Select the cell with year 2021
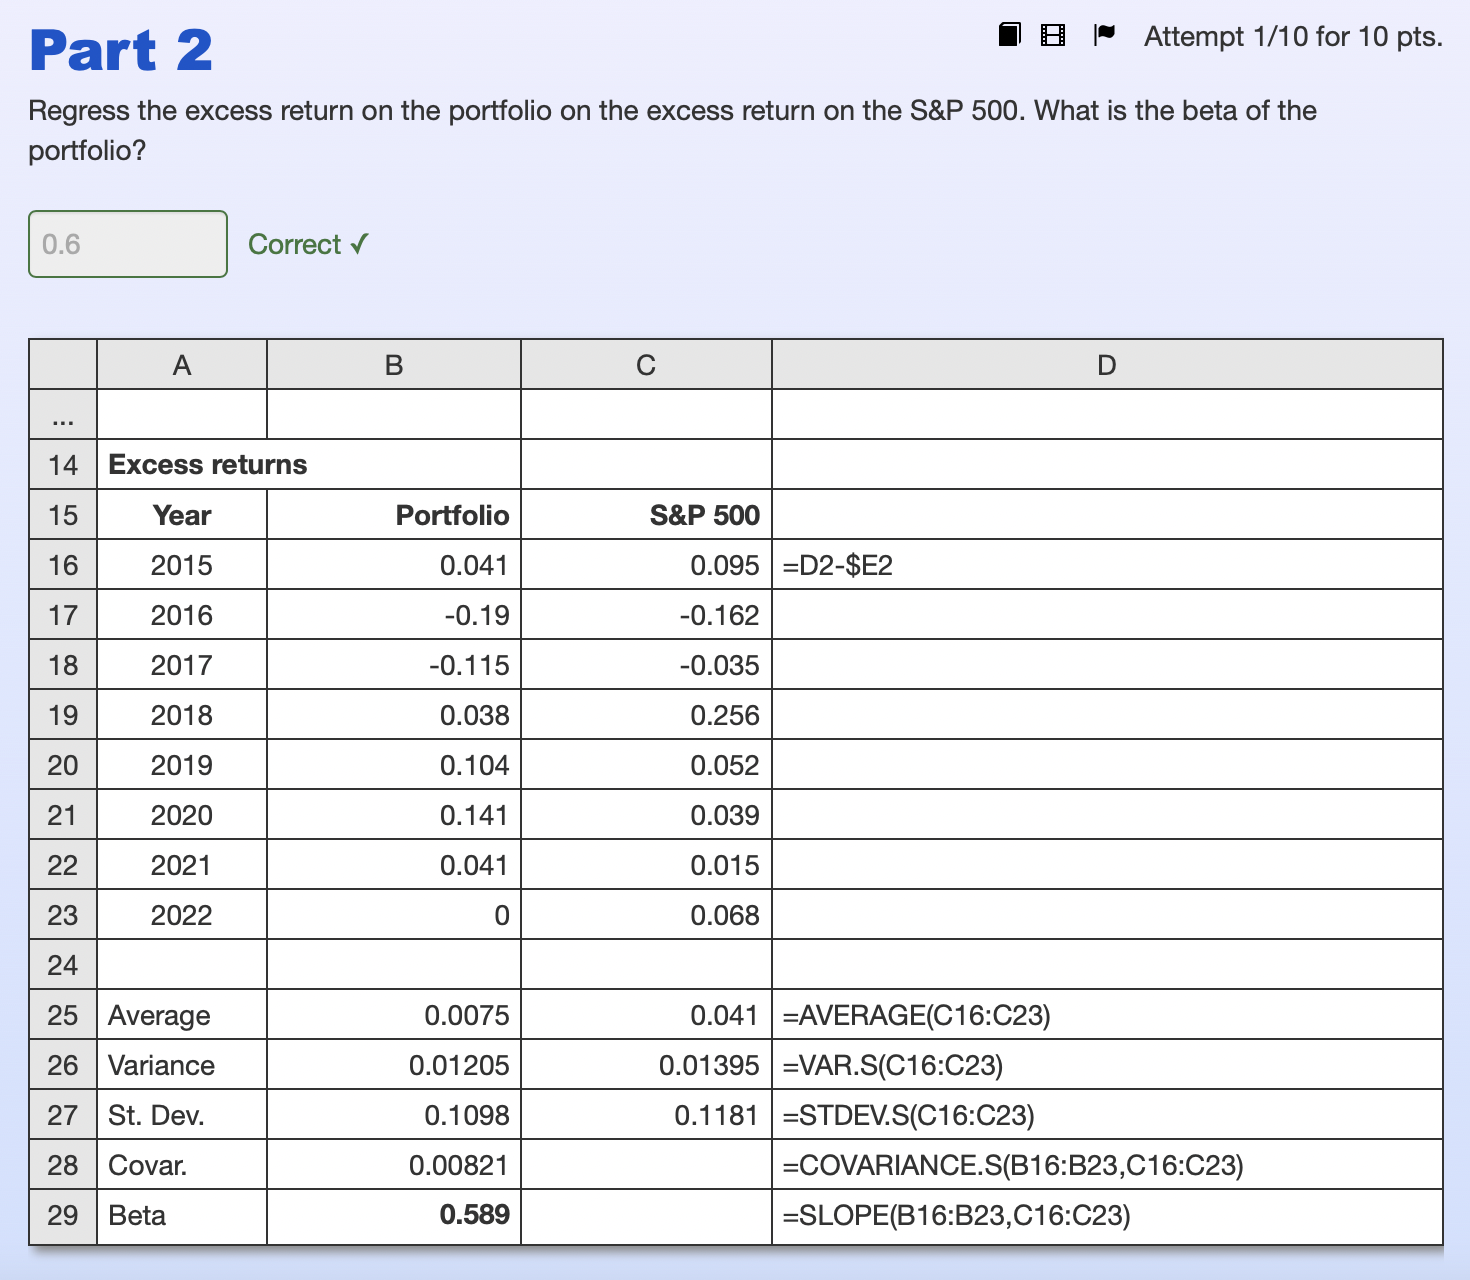 (182, 865)
